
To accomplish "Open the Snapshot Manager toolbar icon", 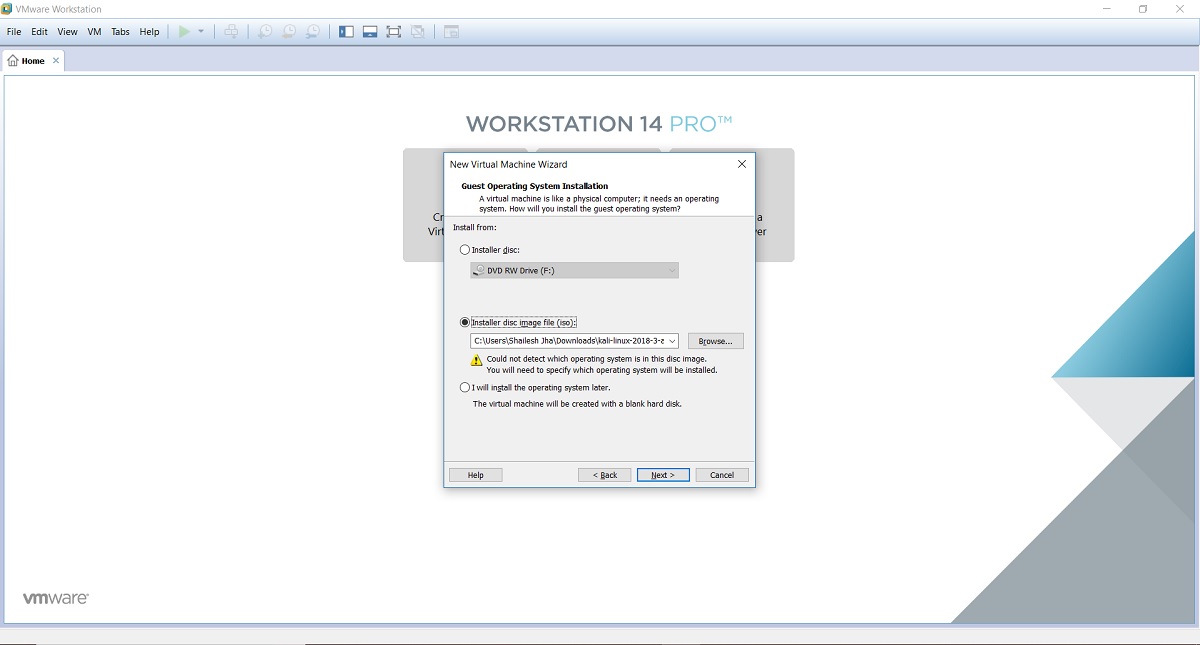I will pyautogui.click(x=312, y=32).
